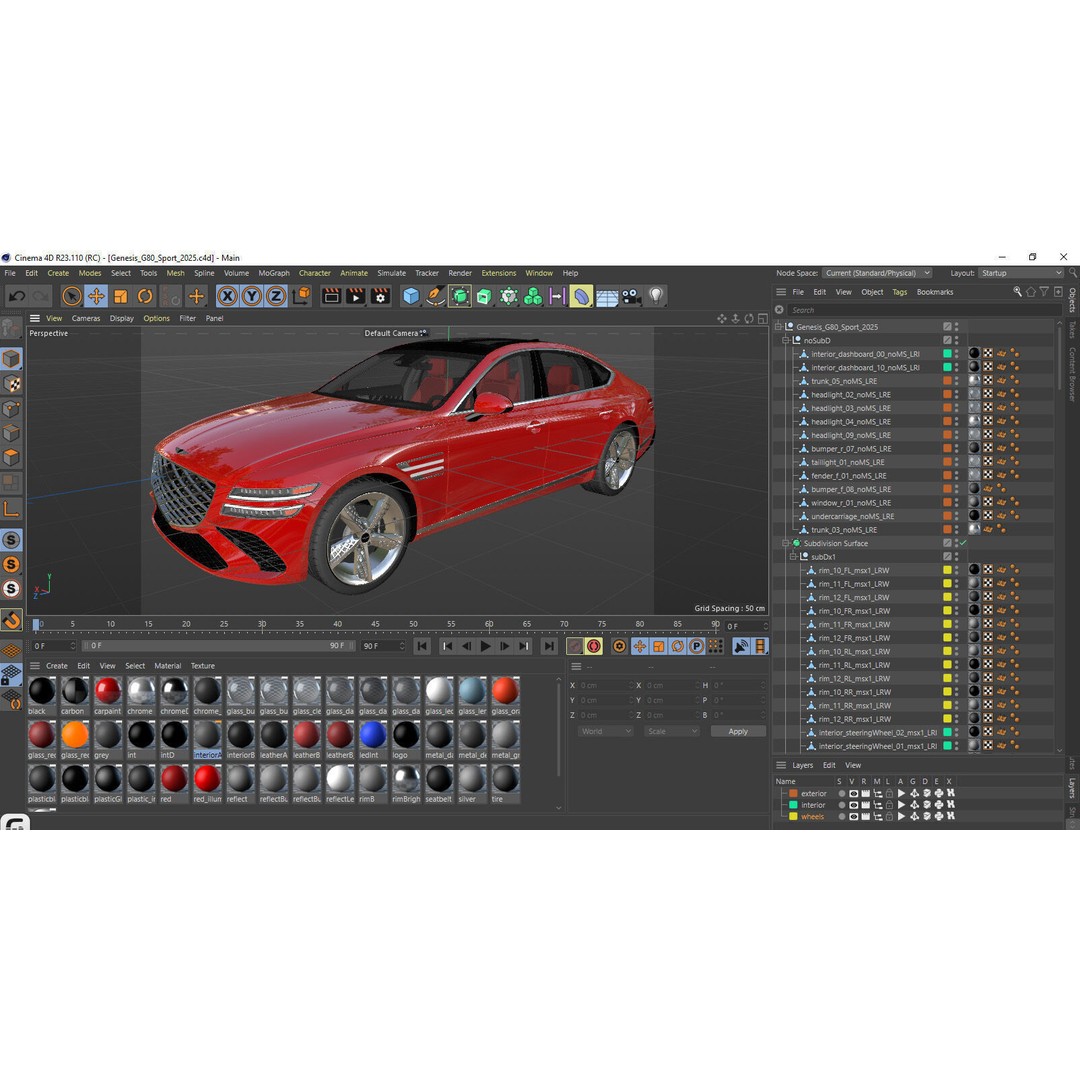Open the Spline Pen tool
Screen dimensions: 1080x1080
click(x=435, y=296)
